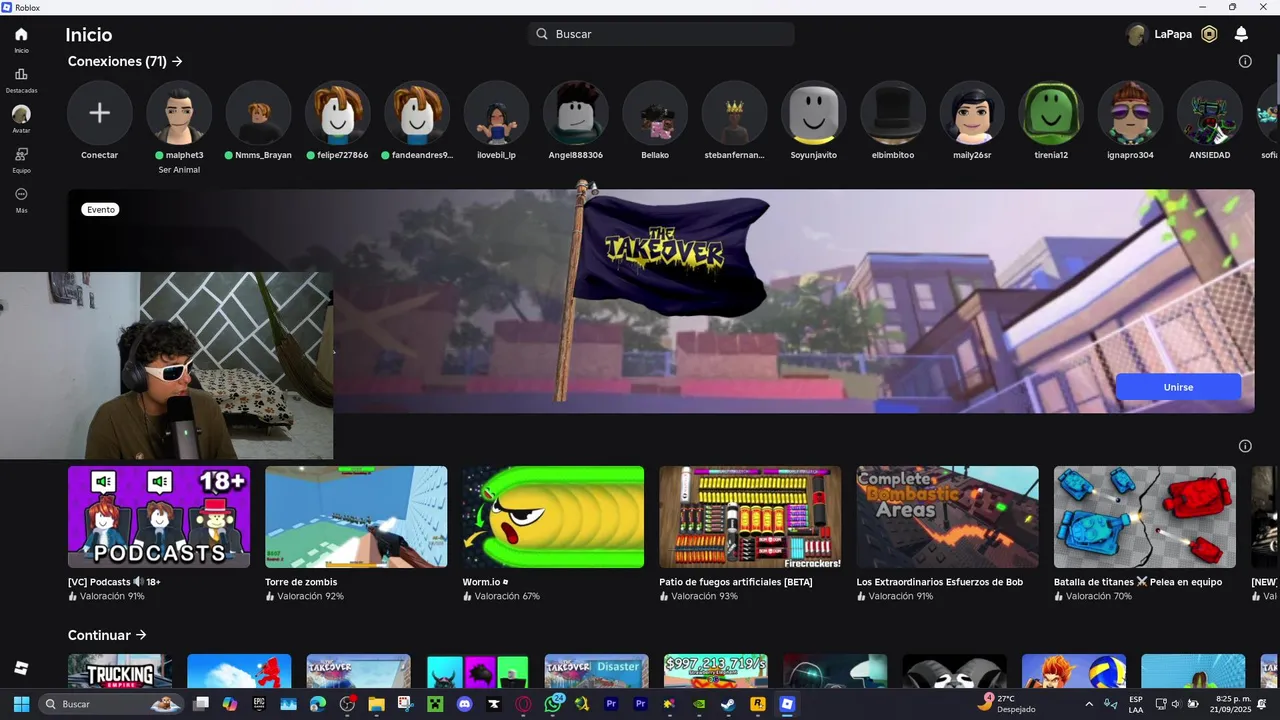Open the Avatar section in sidebar
Screen dimensions: 1280x720
21,119
